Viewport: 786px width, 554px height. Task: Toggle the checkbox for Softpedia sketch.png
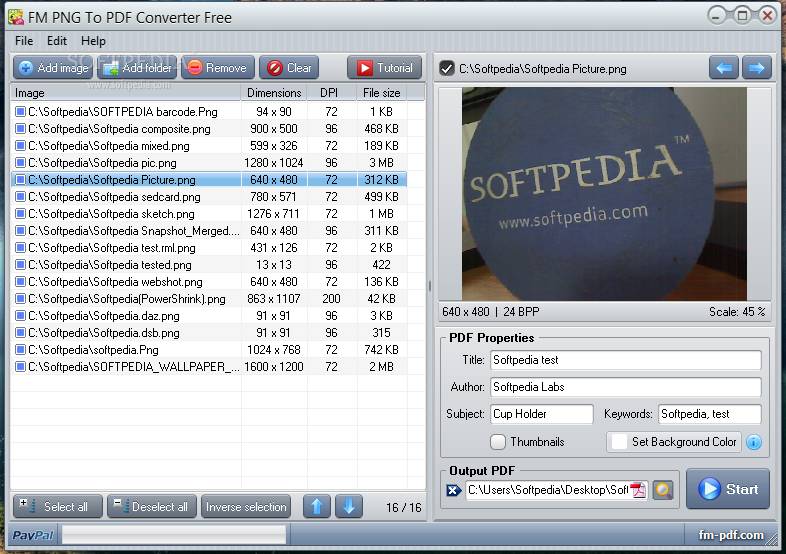[x=20, y=214]
